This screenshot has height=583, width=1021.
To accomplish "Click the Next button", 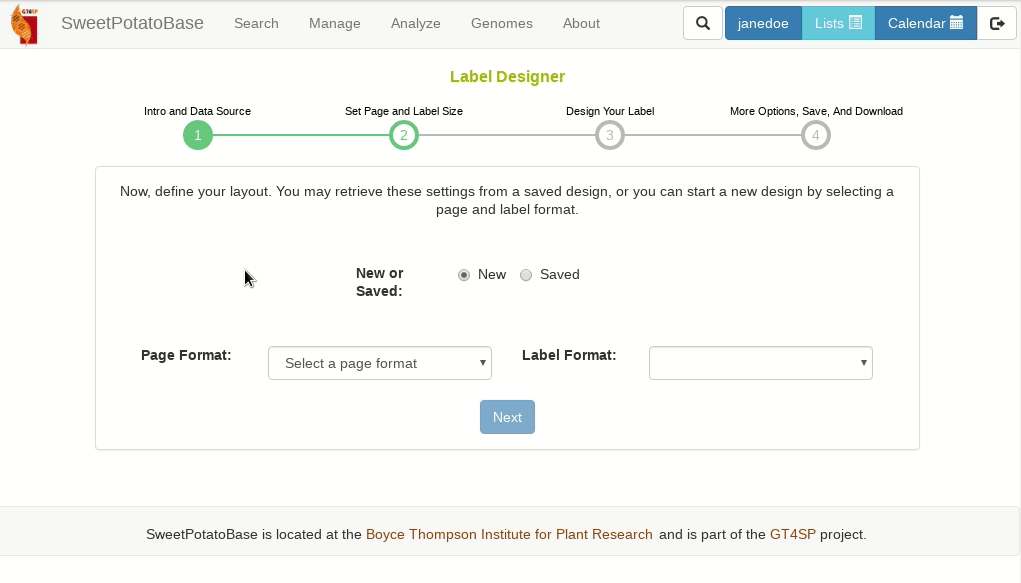I will click(507, 417).
